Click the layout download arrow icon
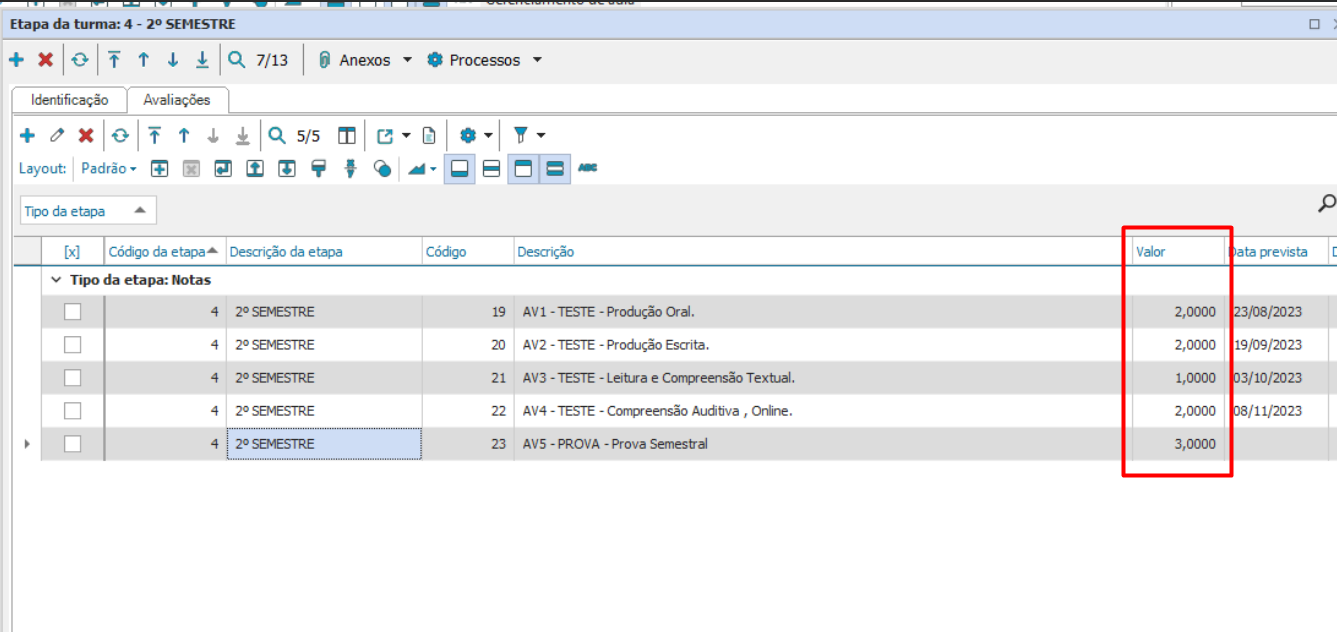The image size is (1337, 632). pyautogui.click(x=287, y=169)
